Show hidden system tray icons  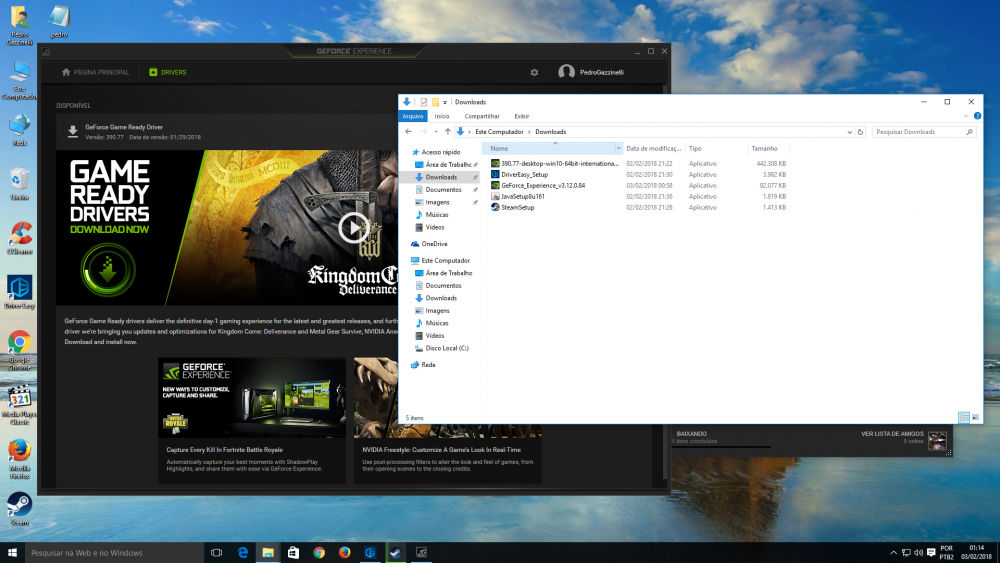(x=893, y=553)
